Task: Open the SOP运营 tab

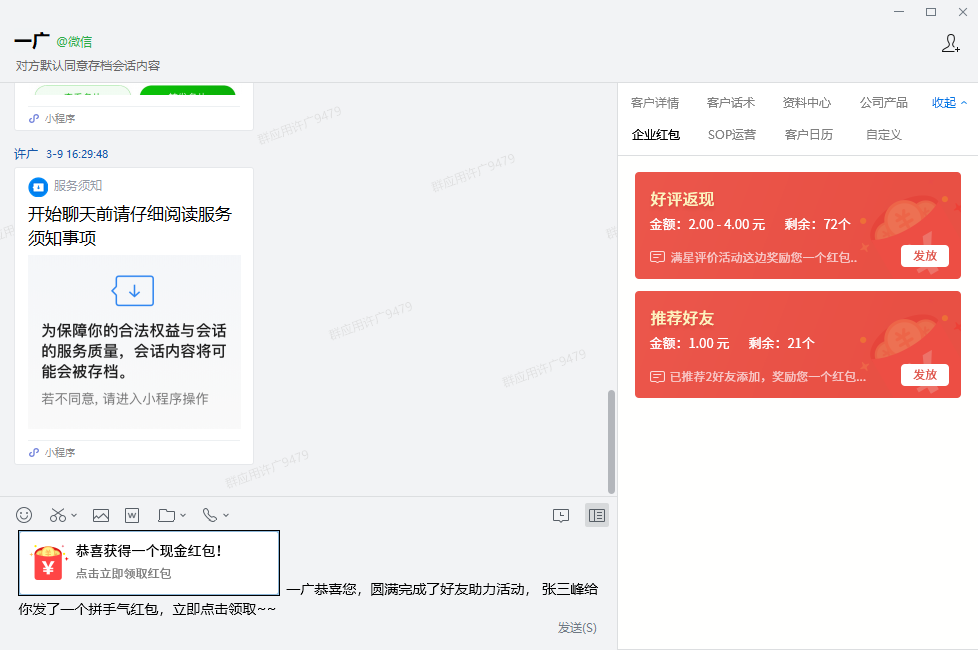Action: tap(731, 134)
